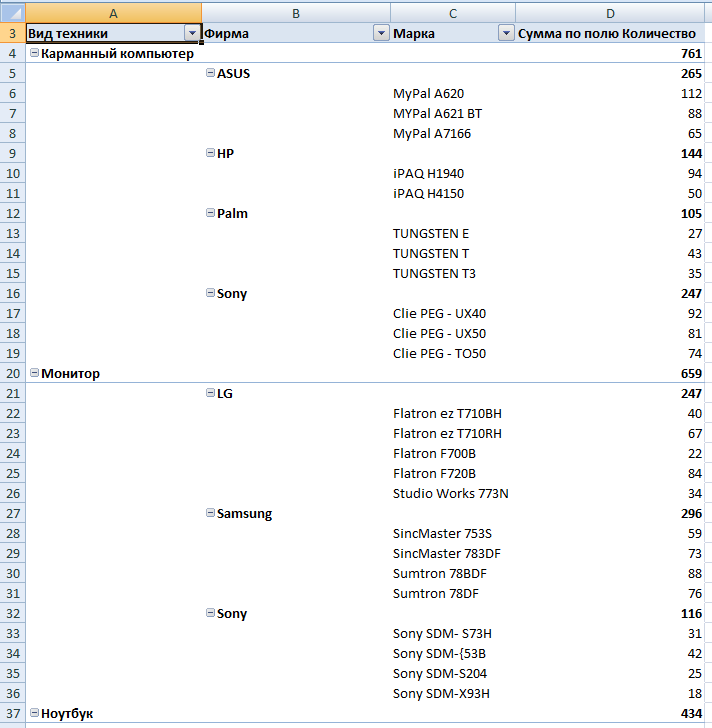This screenshot has height=728, width=712.
Task: Click the Clie PEG - TO50 cell
Action: coord(453,353)
